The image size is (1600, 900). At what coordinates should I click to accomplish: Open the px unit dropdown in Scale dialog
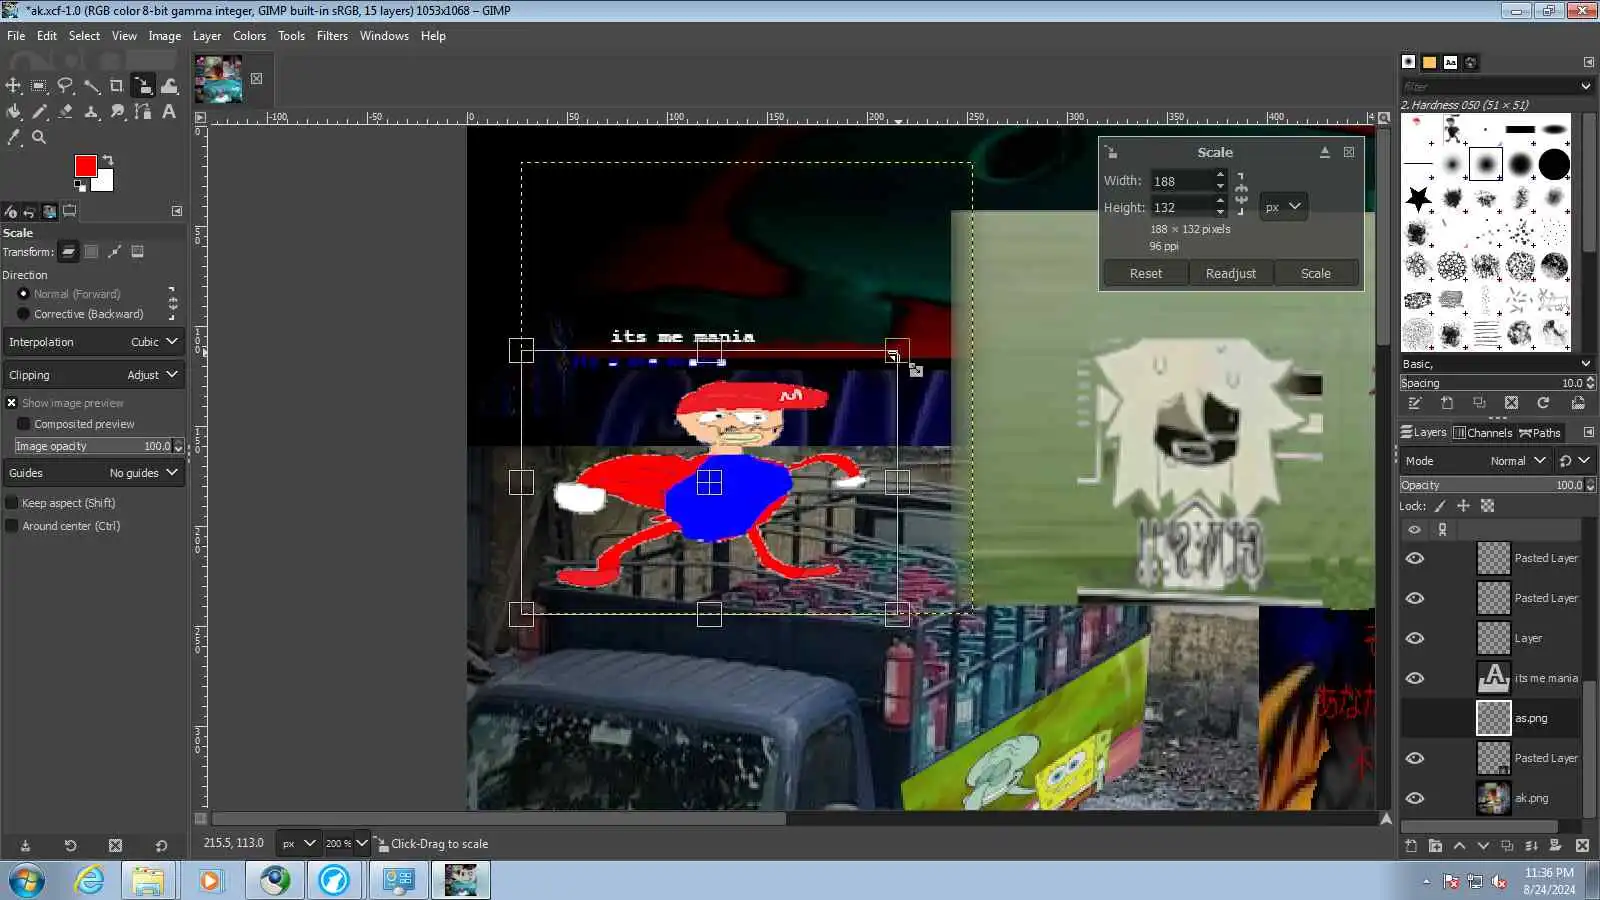coord(1283,207)
